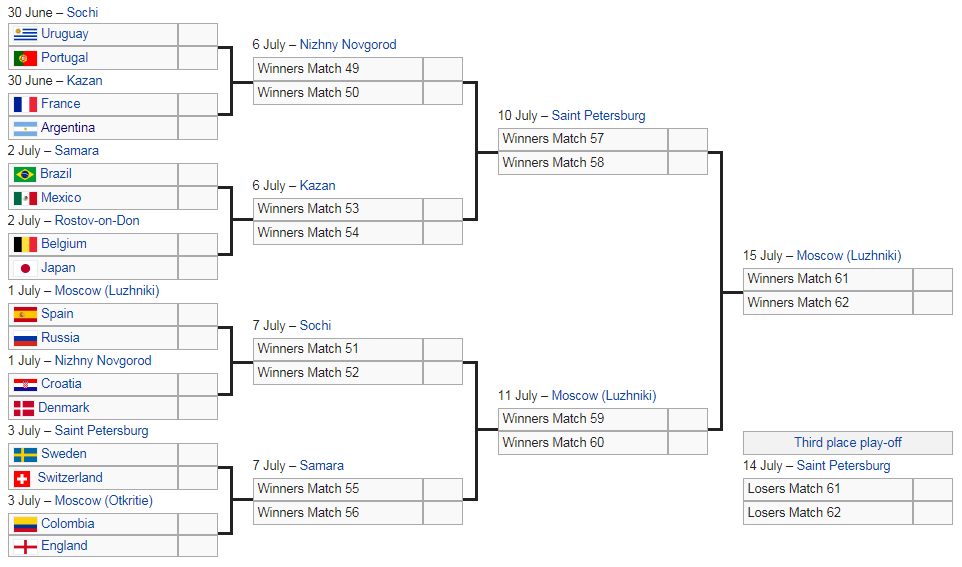The width and height of the screenshot is (962, 567).
Task: Follow the Rostov-on-Don venue link
Action: (x=97, y=220)
